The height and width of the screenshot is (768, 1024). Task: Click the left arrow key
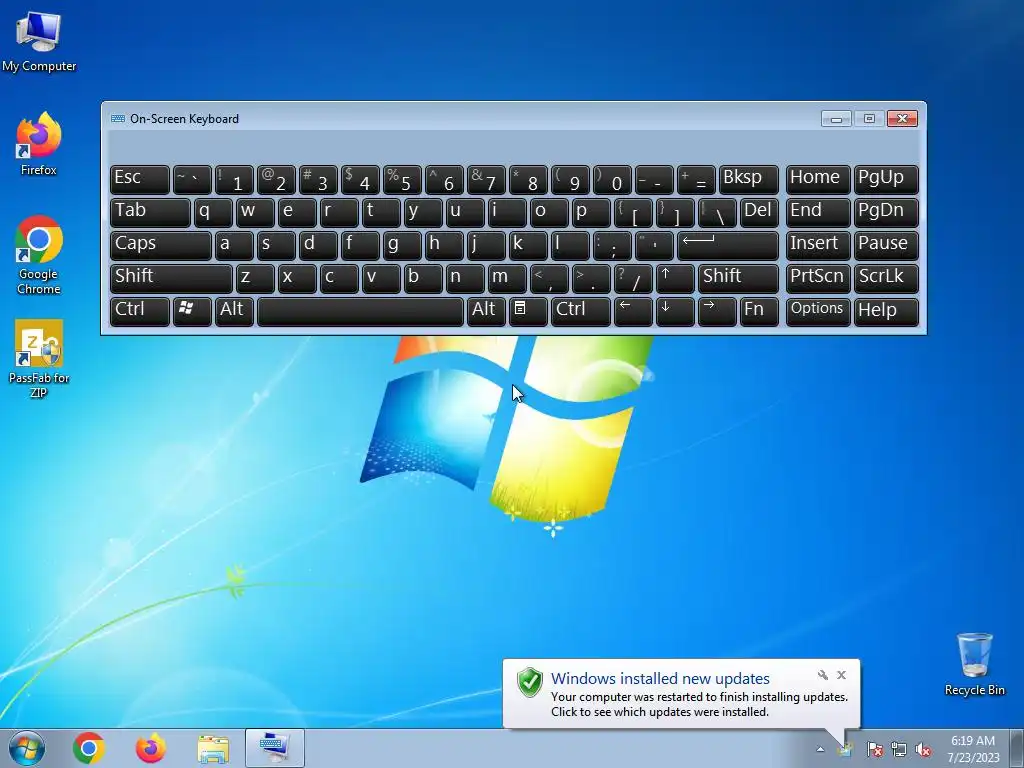point(633,311)
